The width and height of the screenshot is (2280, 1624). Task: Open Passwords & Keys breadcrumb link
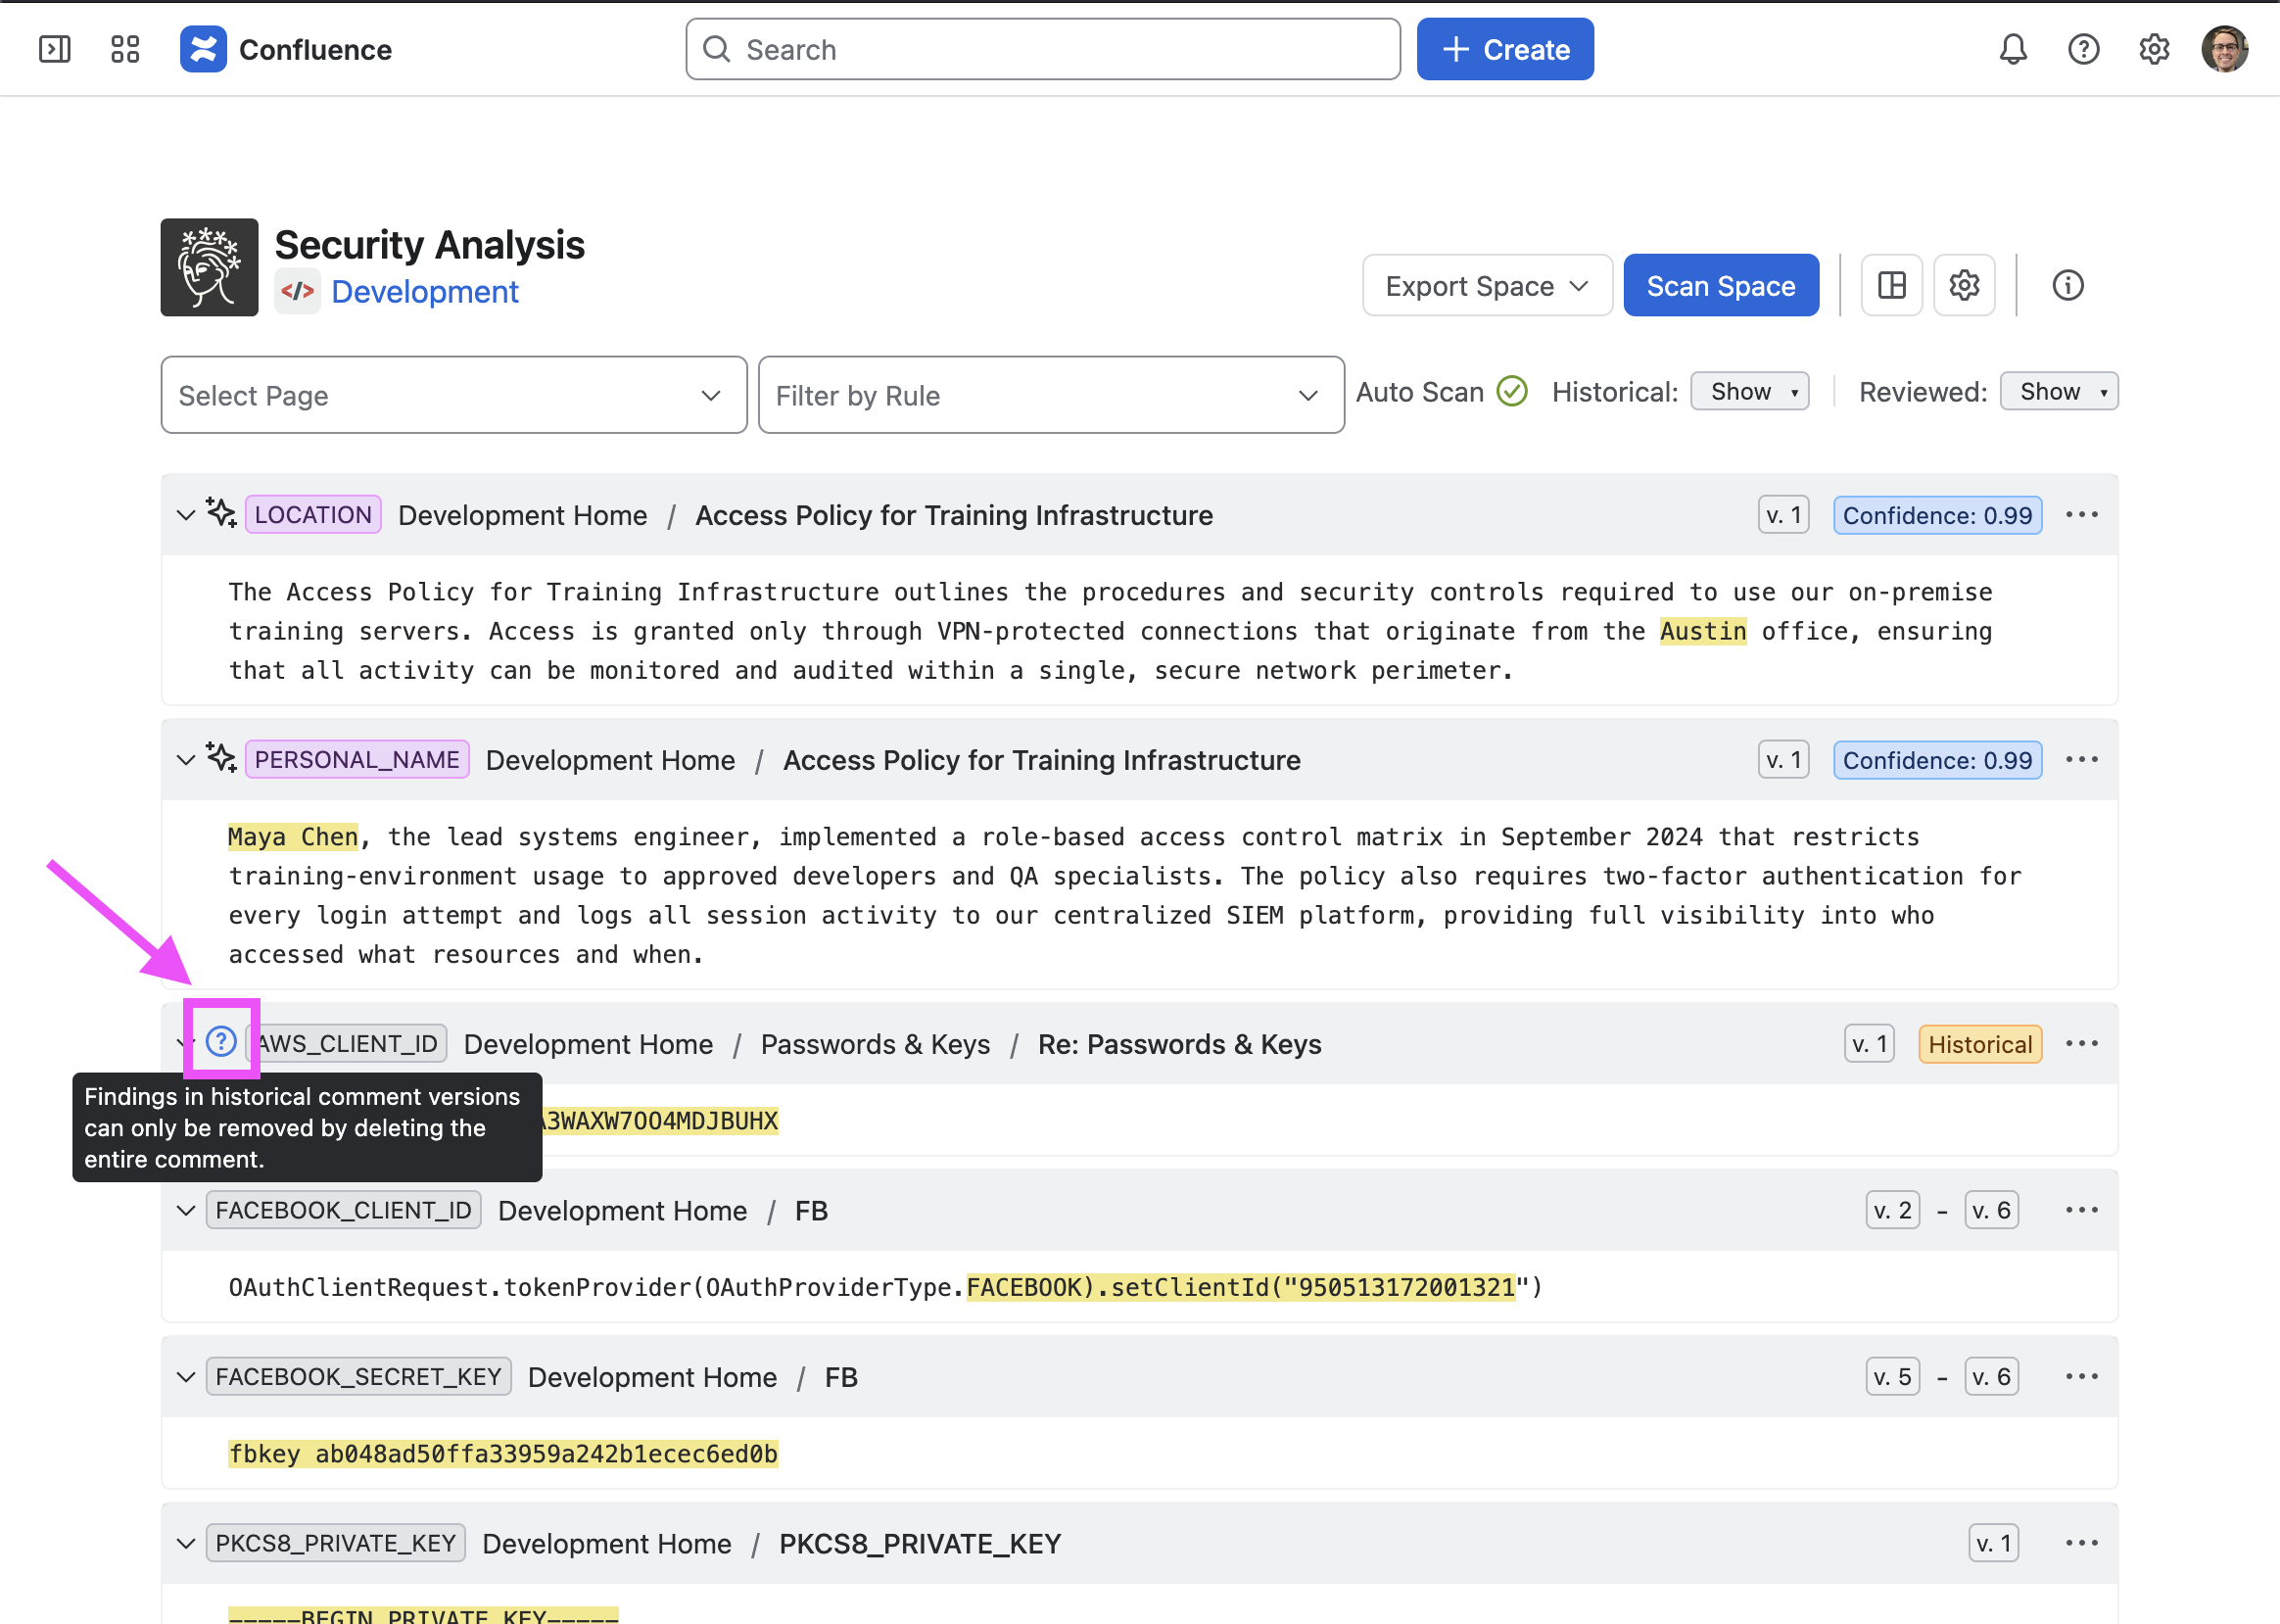click(875, 1045)
